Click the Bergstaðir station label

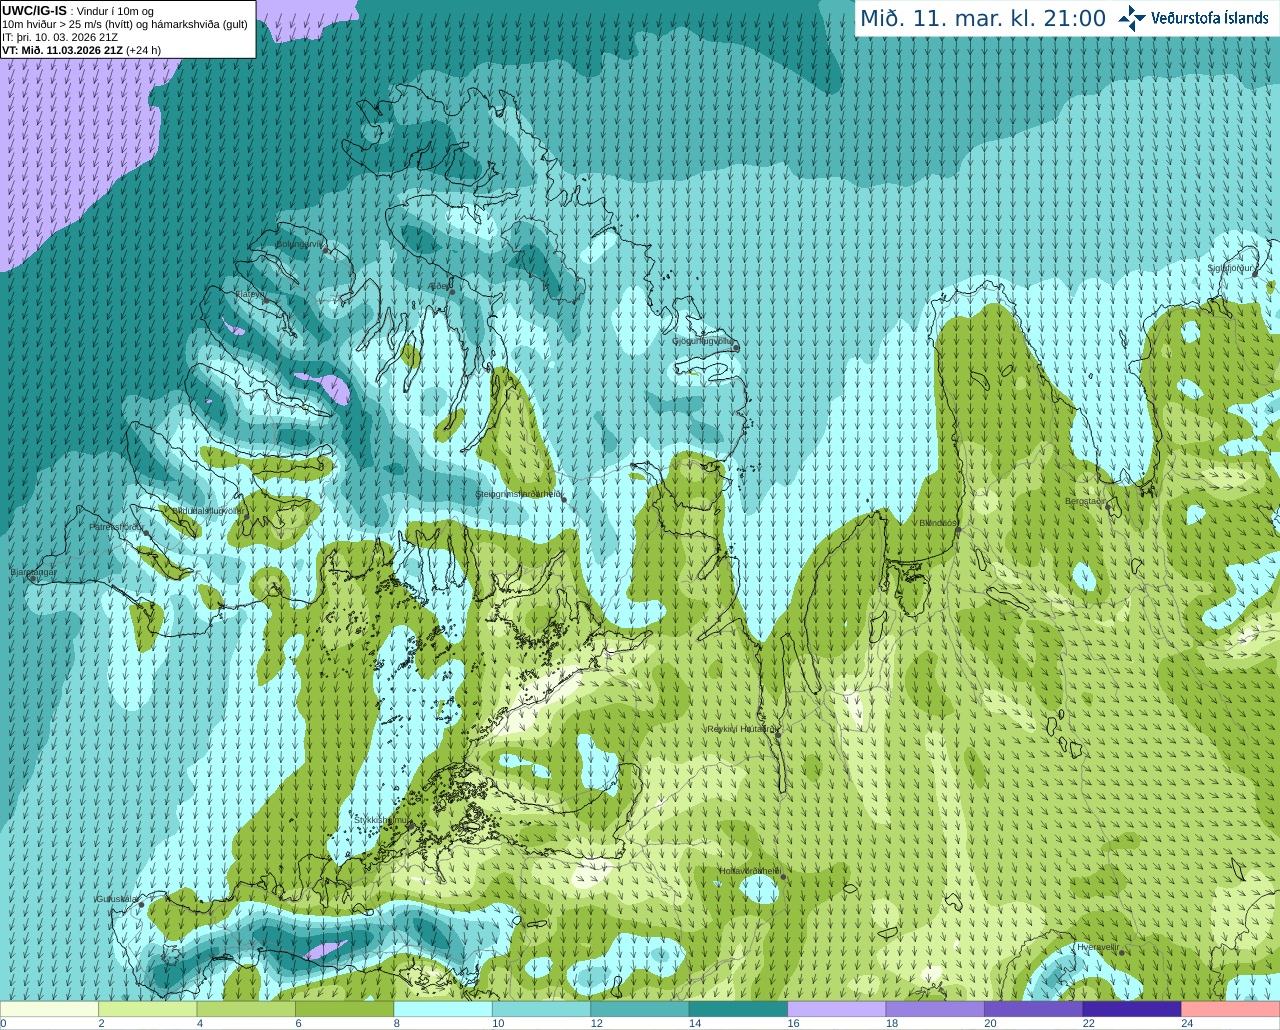(1085, 501)
